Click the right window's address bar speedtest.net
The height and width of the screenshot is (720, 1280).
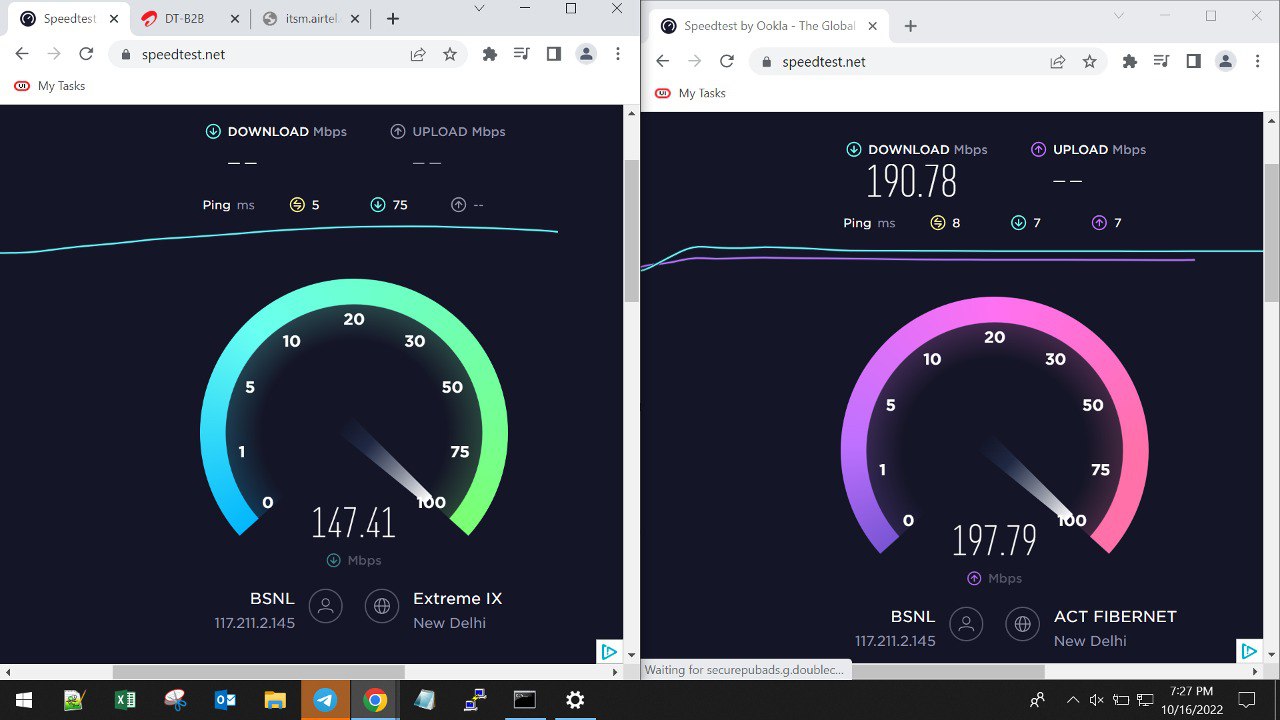(x=823, y=62)
